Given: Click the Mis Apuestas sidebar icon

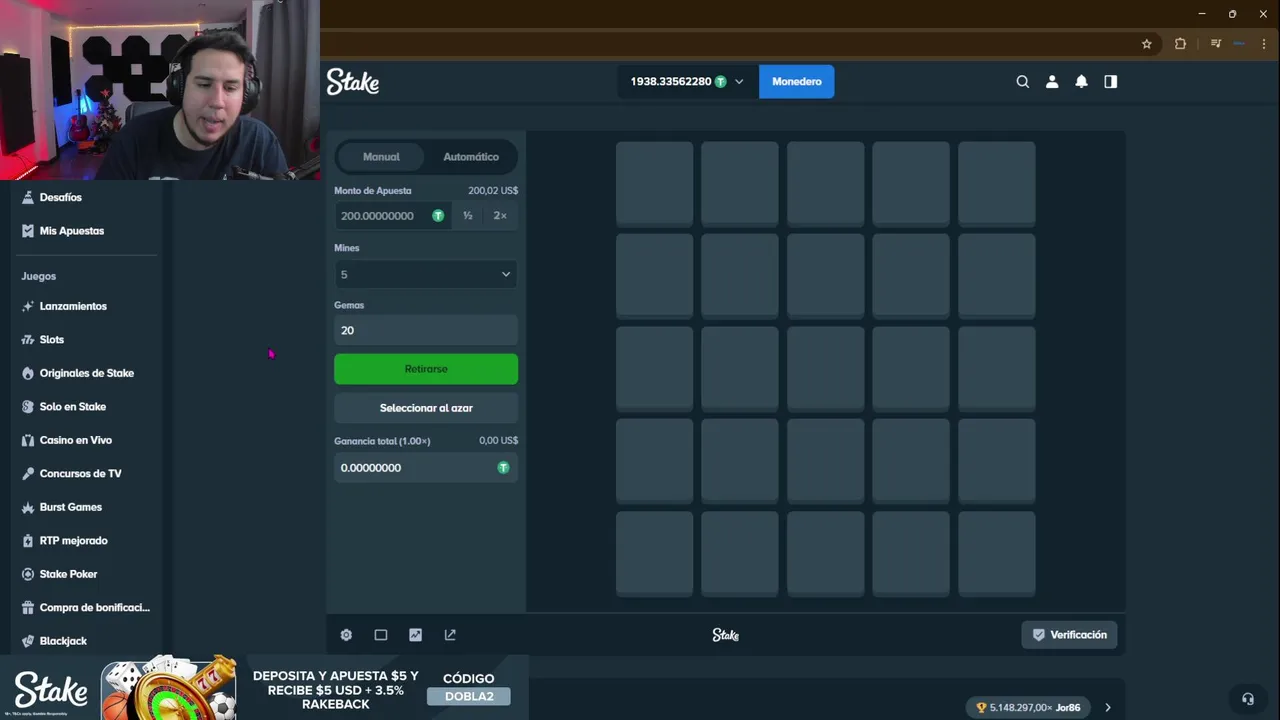Looking at the screenshot, I should tap(28, 231).
